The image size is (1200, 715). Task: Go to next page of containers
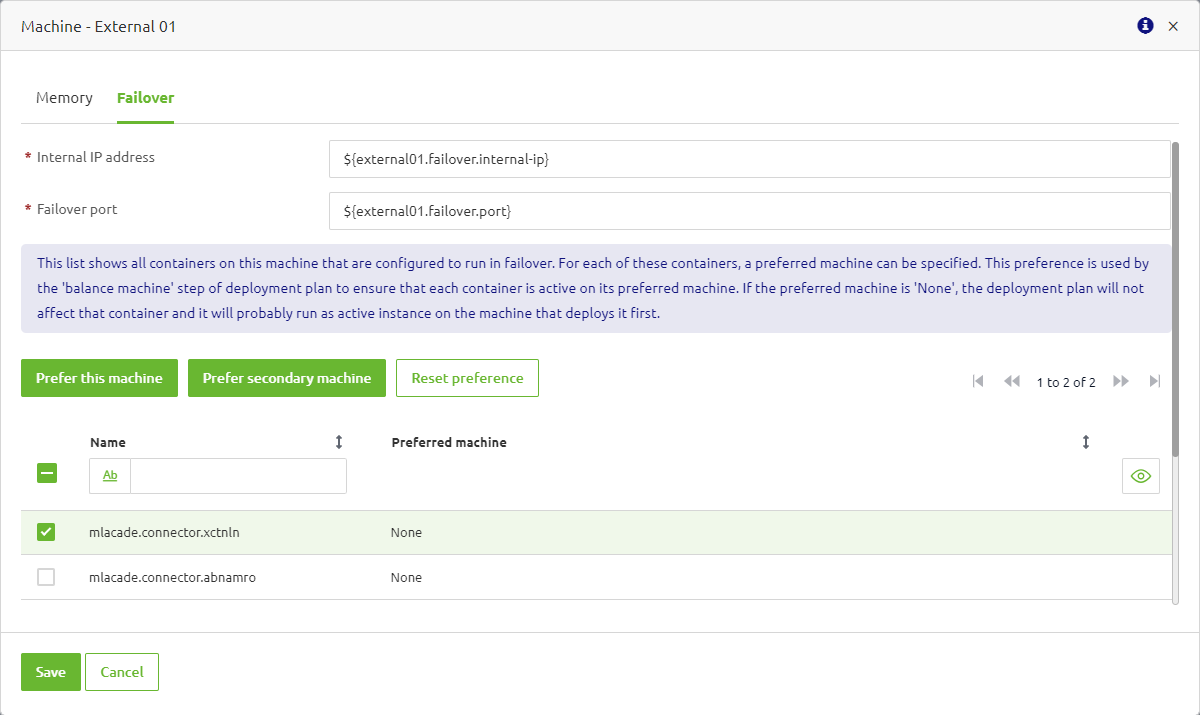(1120, 381)
